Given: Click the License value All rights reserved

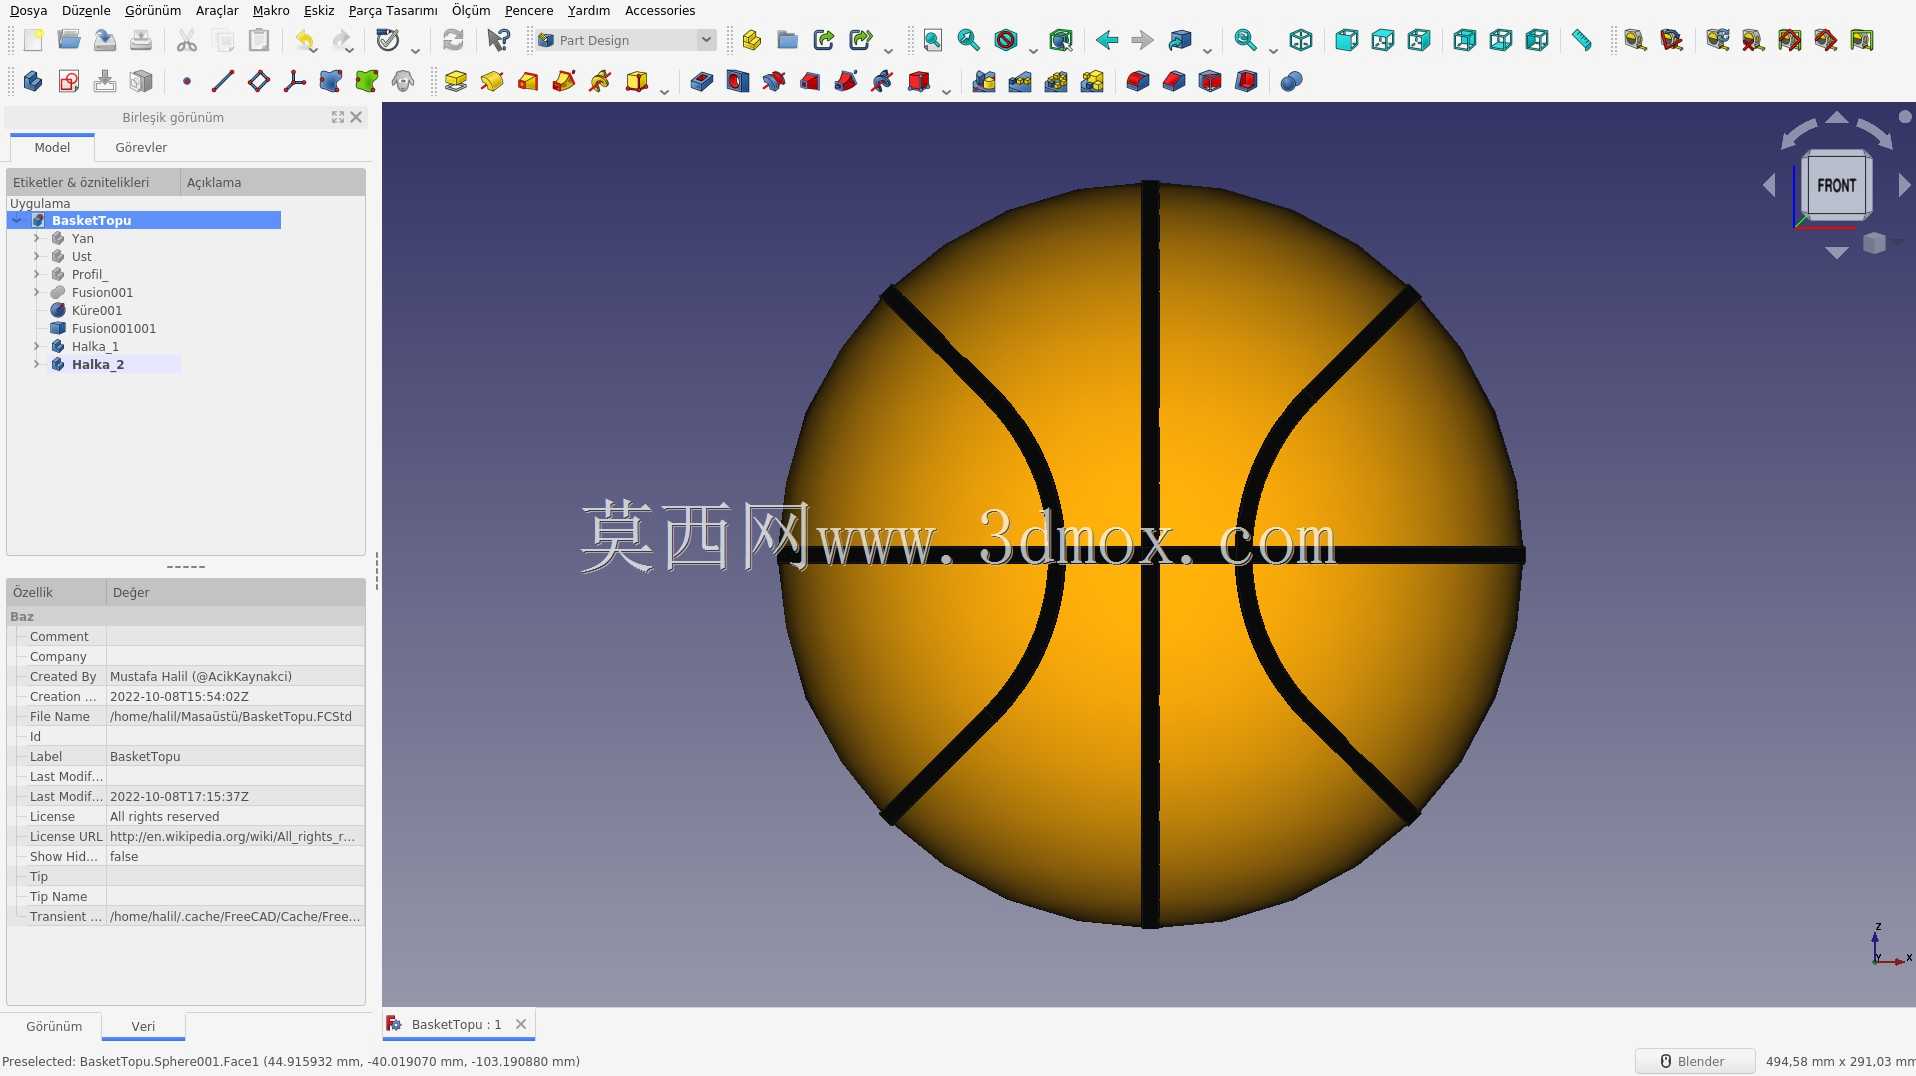Looking at the screenshot, I should (x=236, y=816).
